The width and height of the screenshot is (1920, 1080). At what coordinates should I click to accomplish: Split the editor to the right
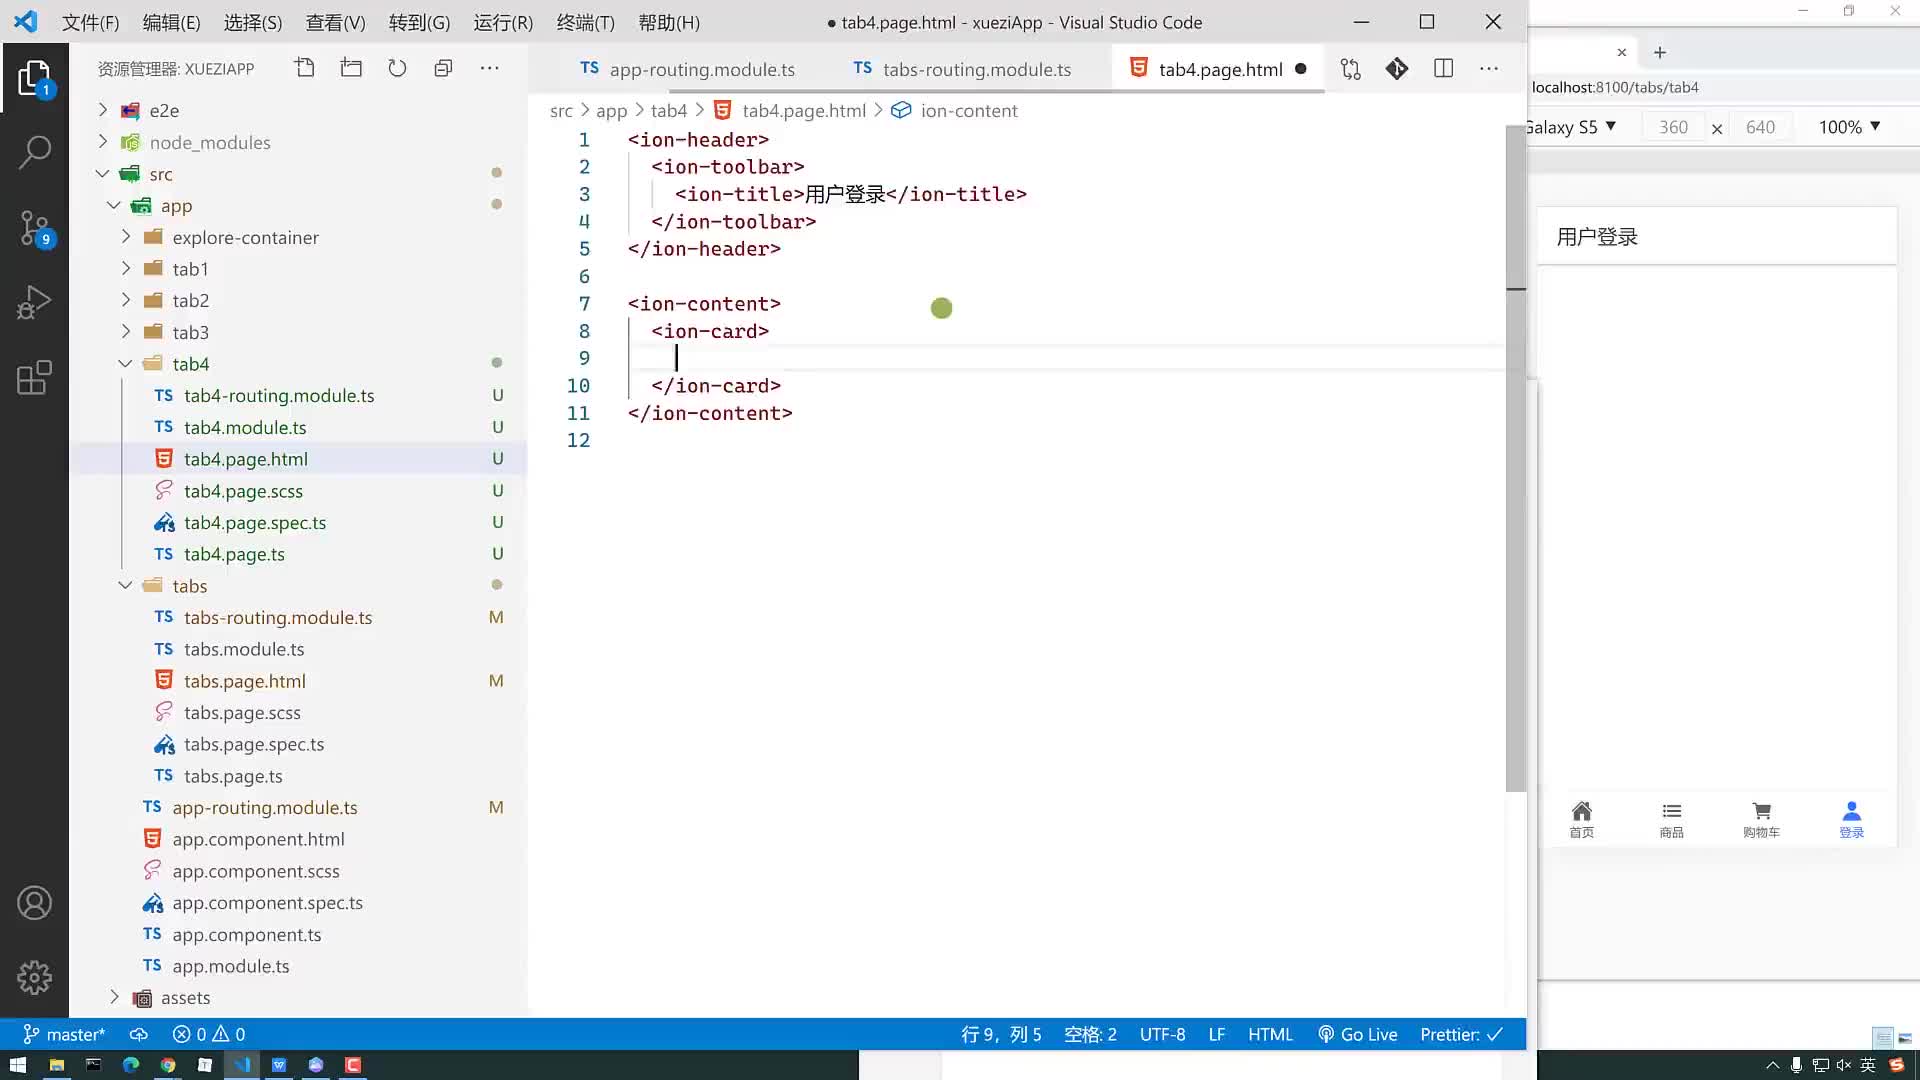(1443, 68)
